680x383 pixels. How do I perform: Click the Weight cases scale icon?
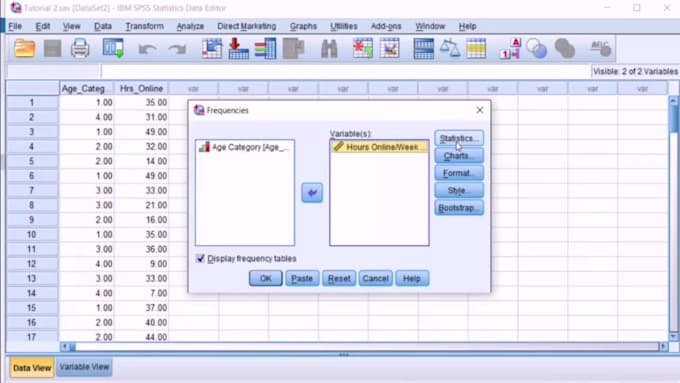pyautogui.click(x=450, y=48)
